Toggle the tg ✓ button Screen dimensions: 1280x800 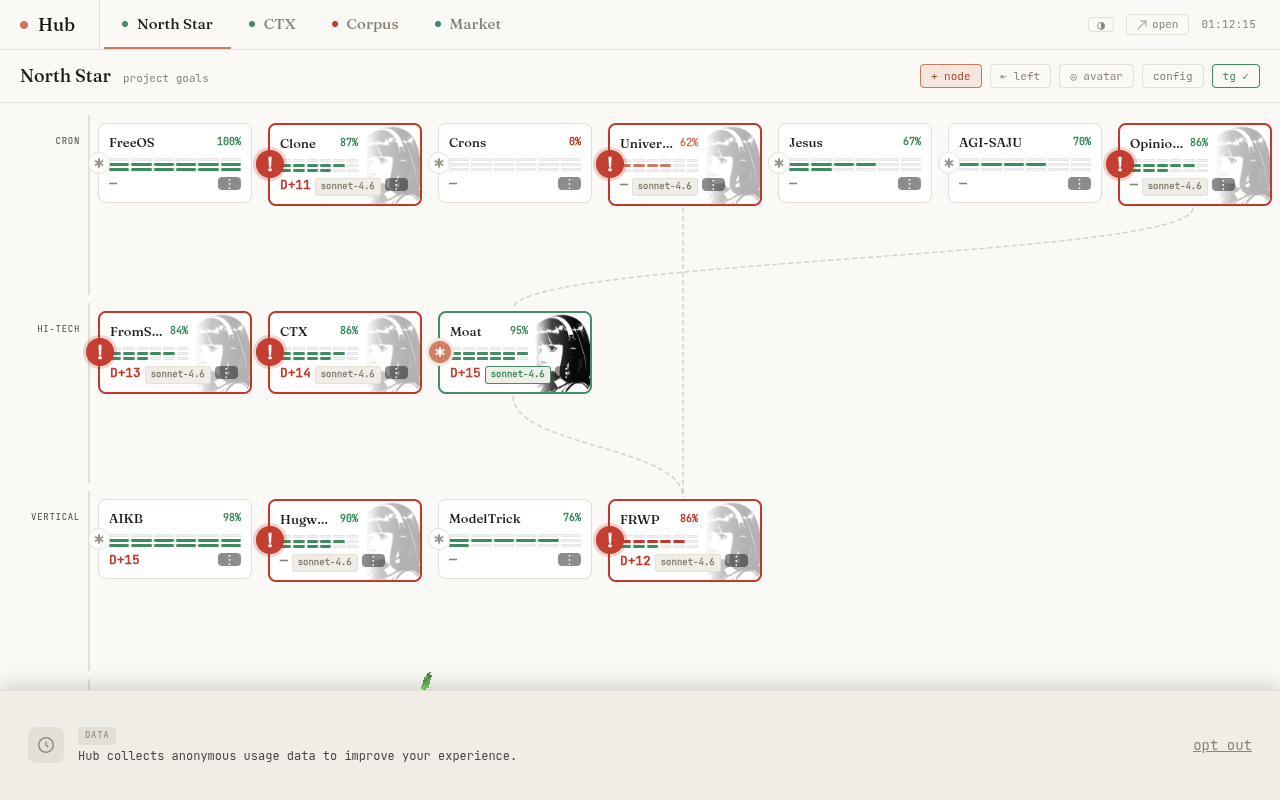pyautogui.click(x=1236, y=76)
